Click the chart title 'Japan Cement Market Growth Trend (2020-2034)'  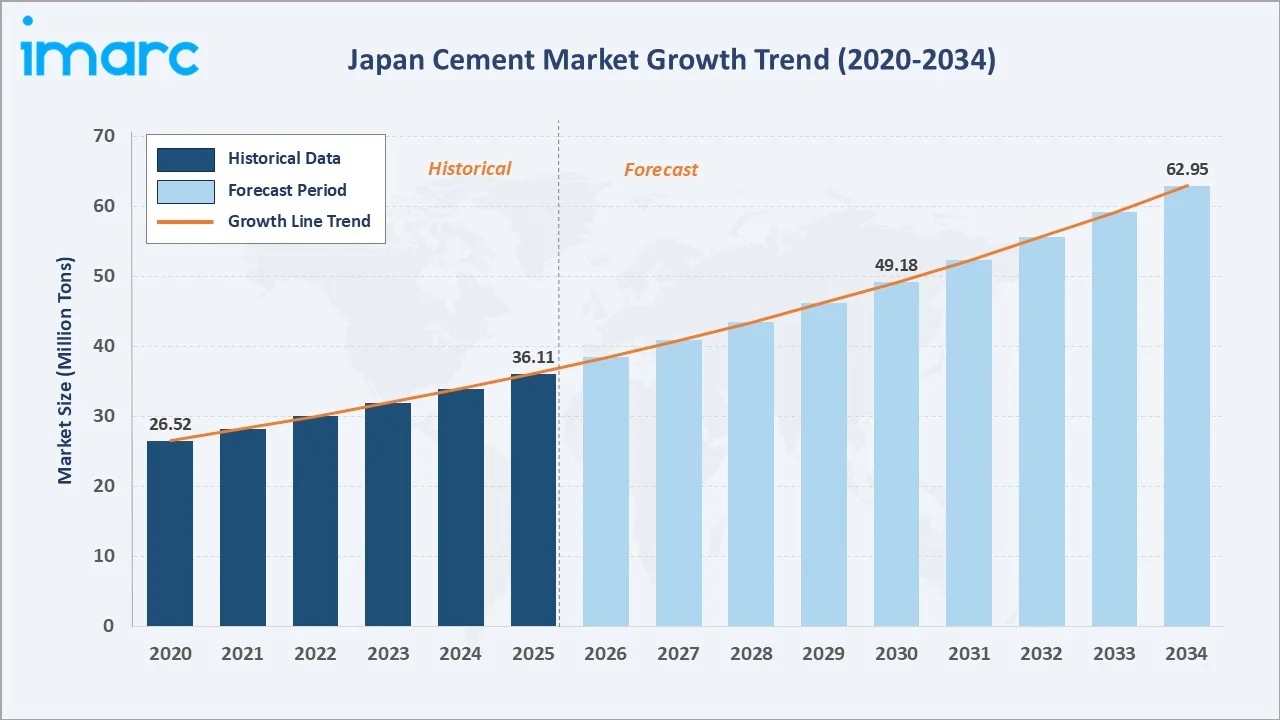coord(671,60)
